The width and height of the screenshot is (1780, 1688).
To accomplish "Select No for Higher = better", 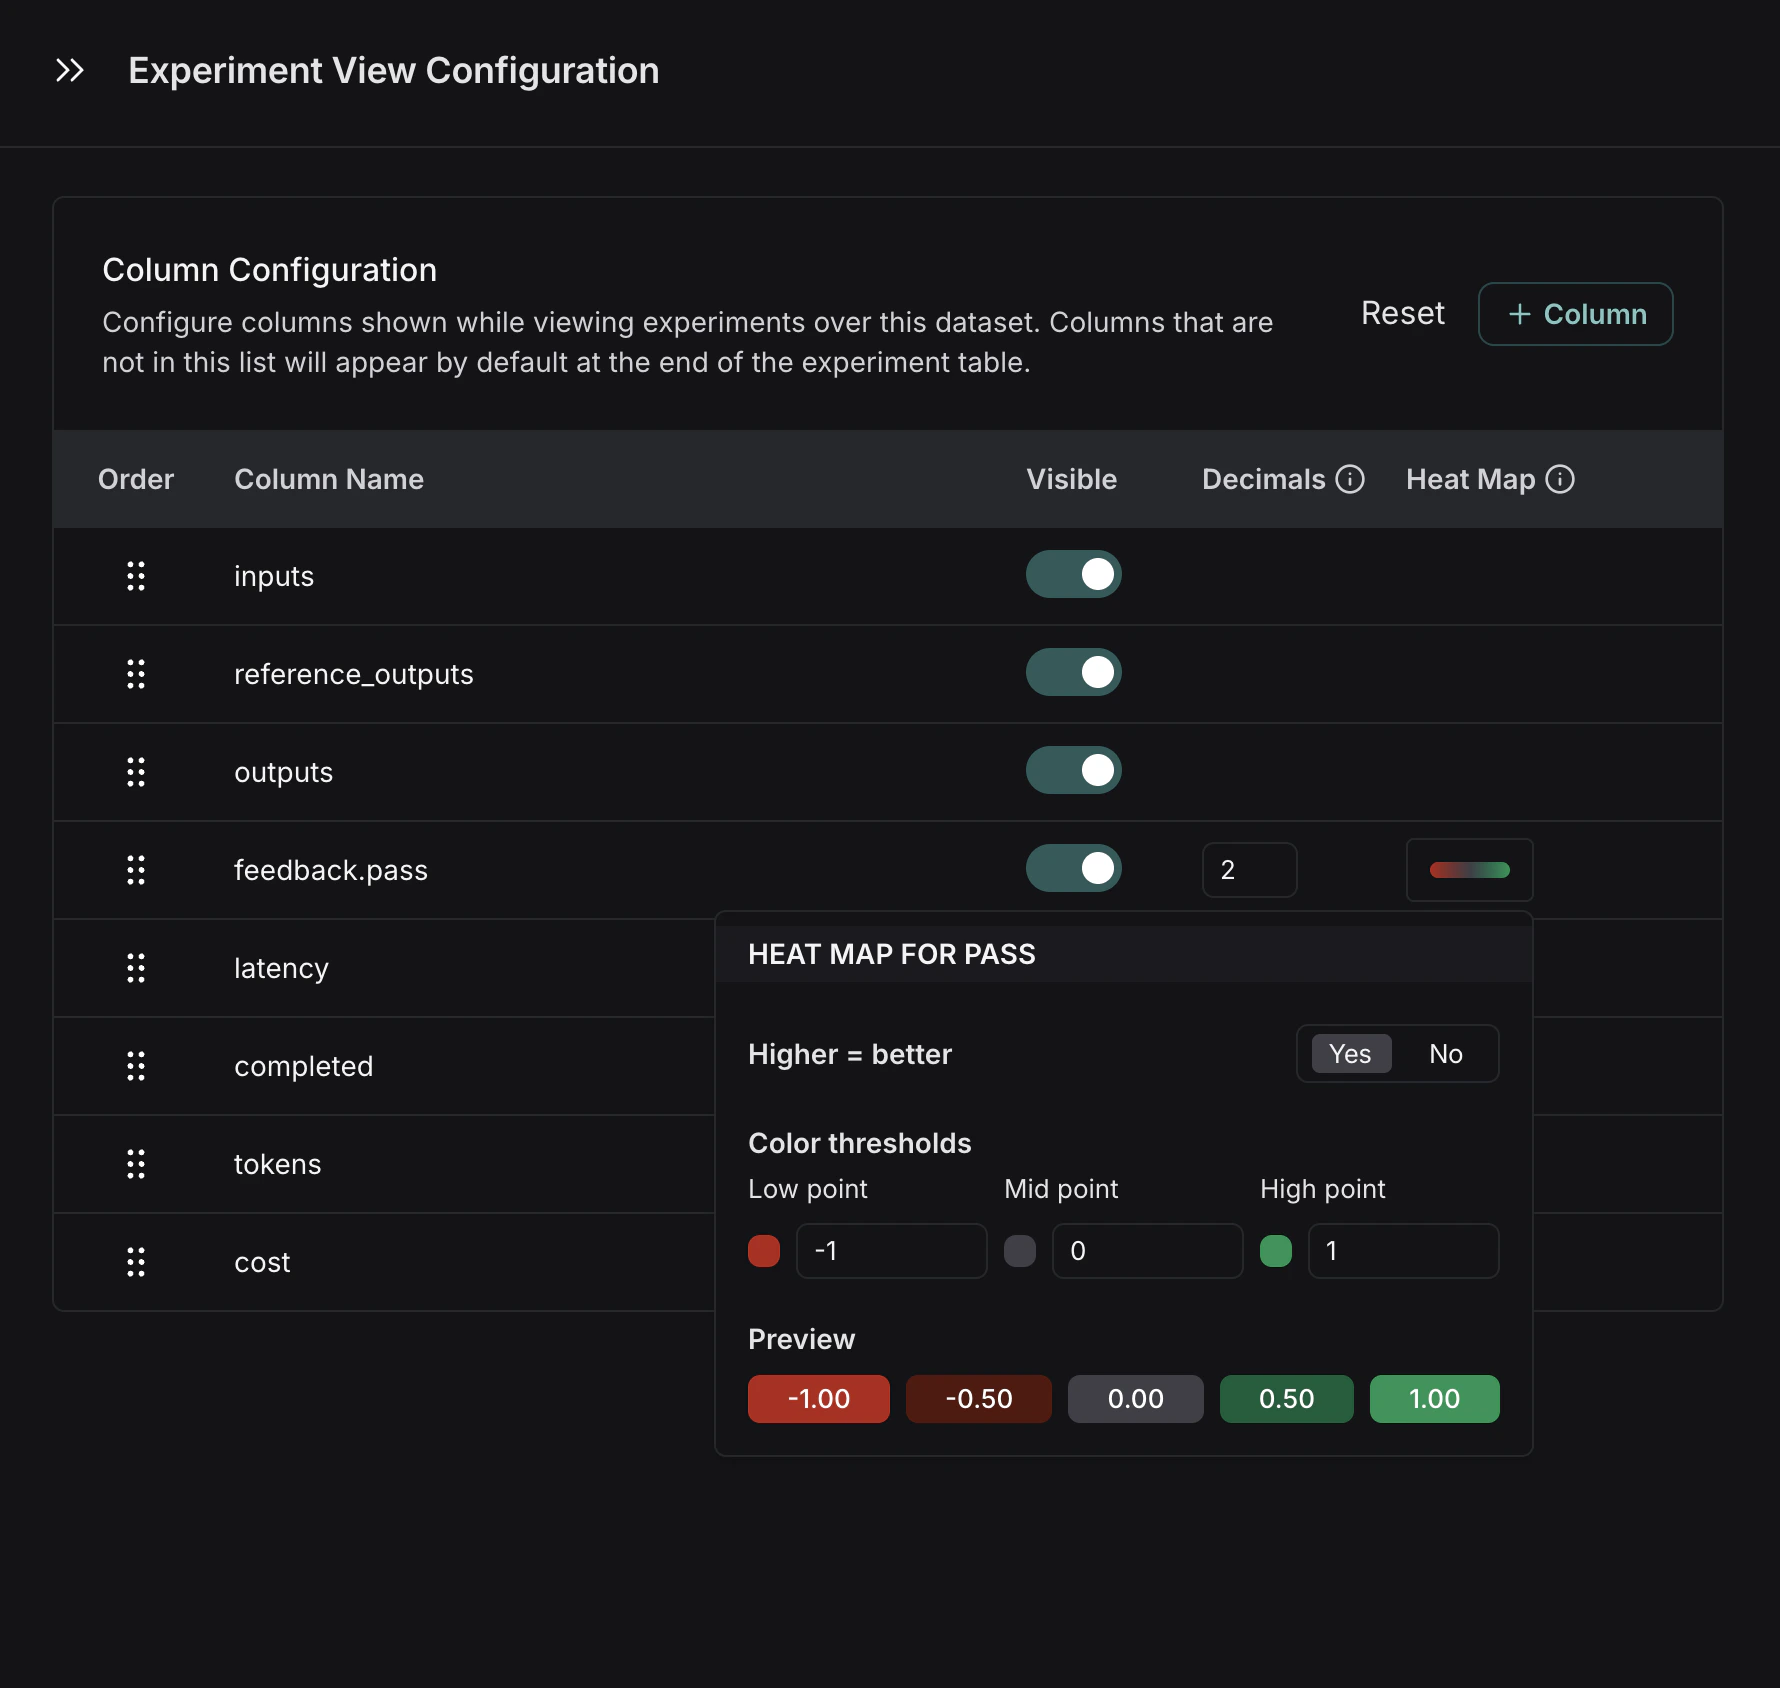I will click(1446, 1053).
